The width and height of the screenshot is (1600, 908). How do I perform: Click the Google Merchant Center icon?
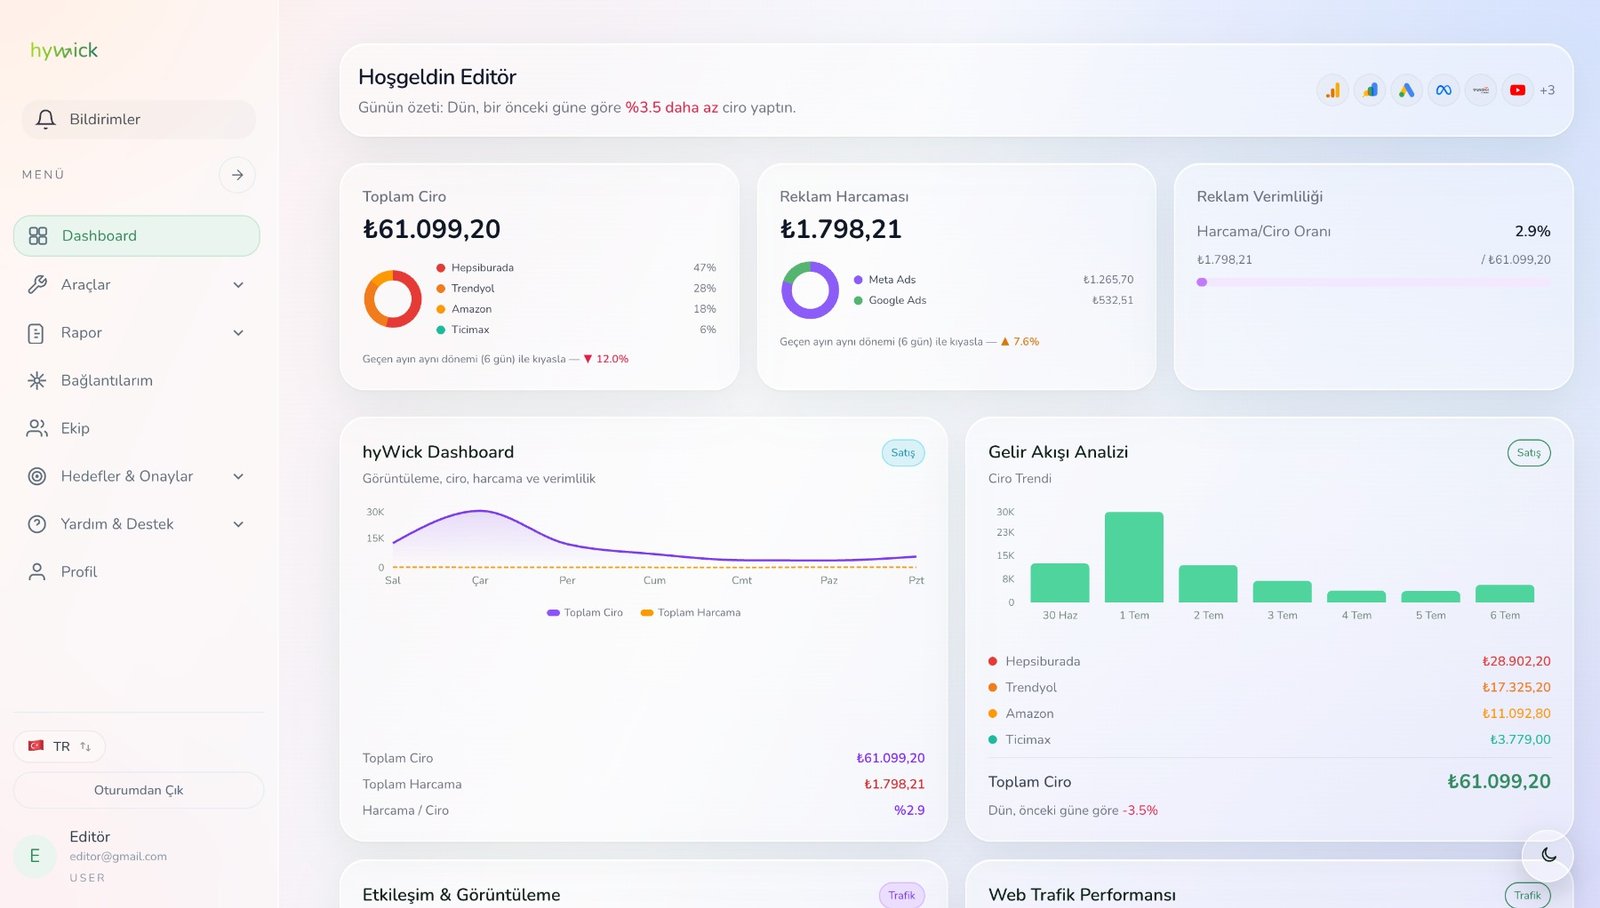pos(1370,90)
